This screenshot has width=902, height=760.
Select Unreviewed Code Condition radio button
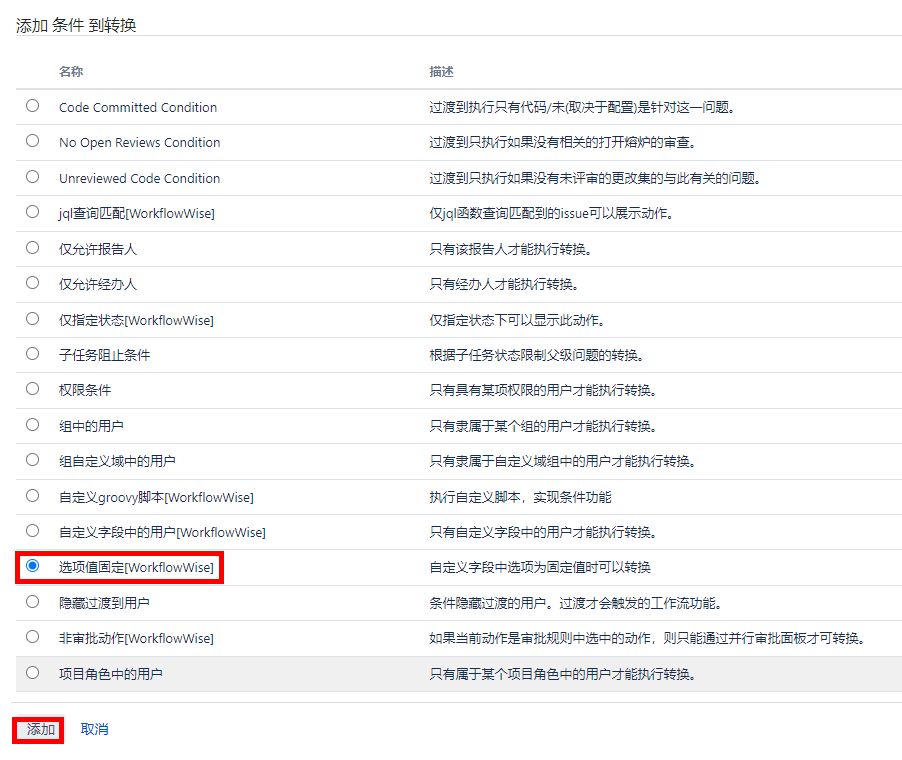click(x=33, y=177)
